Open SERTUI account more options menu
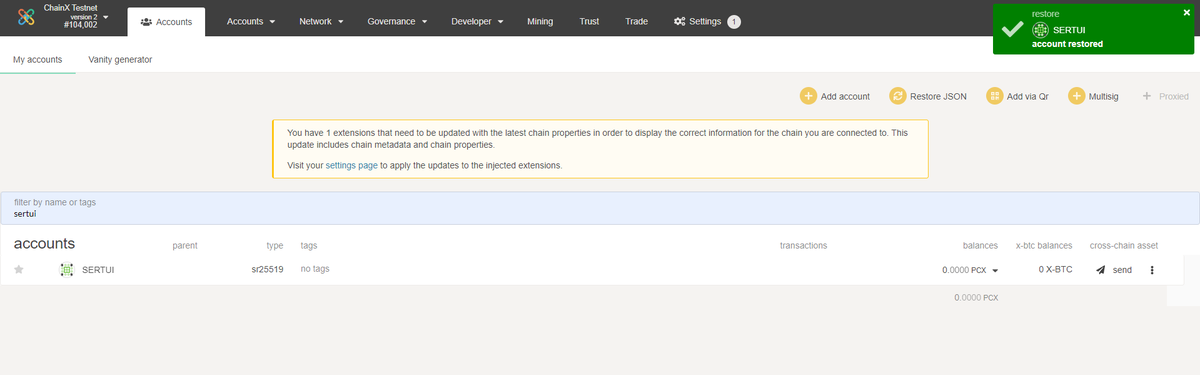Image resolution: width=1200 pixels, height=375 pixels. click(1152, 270)
